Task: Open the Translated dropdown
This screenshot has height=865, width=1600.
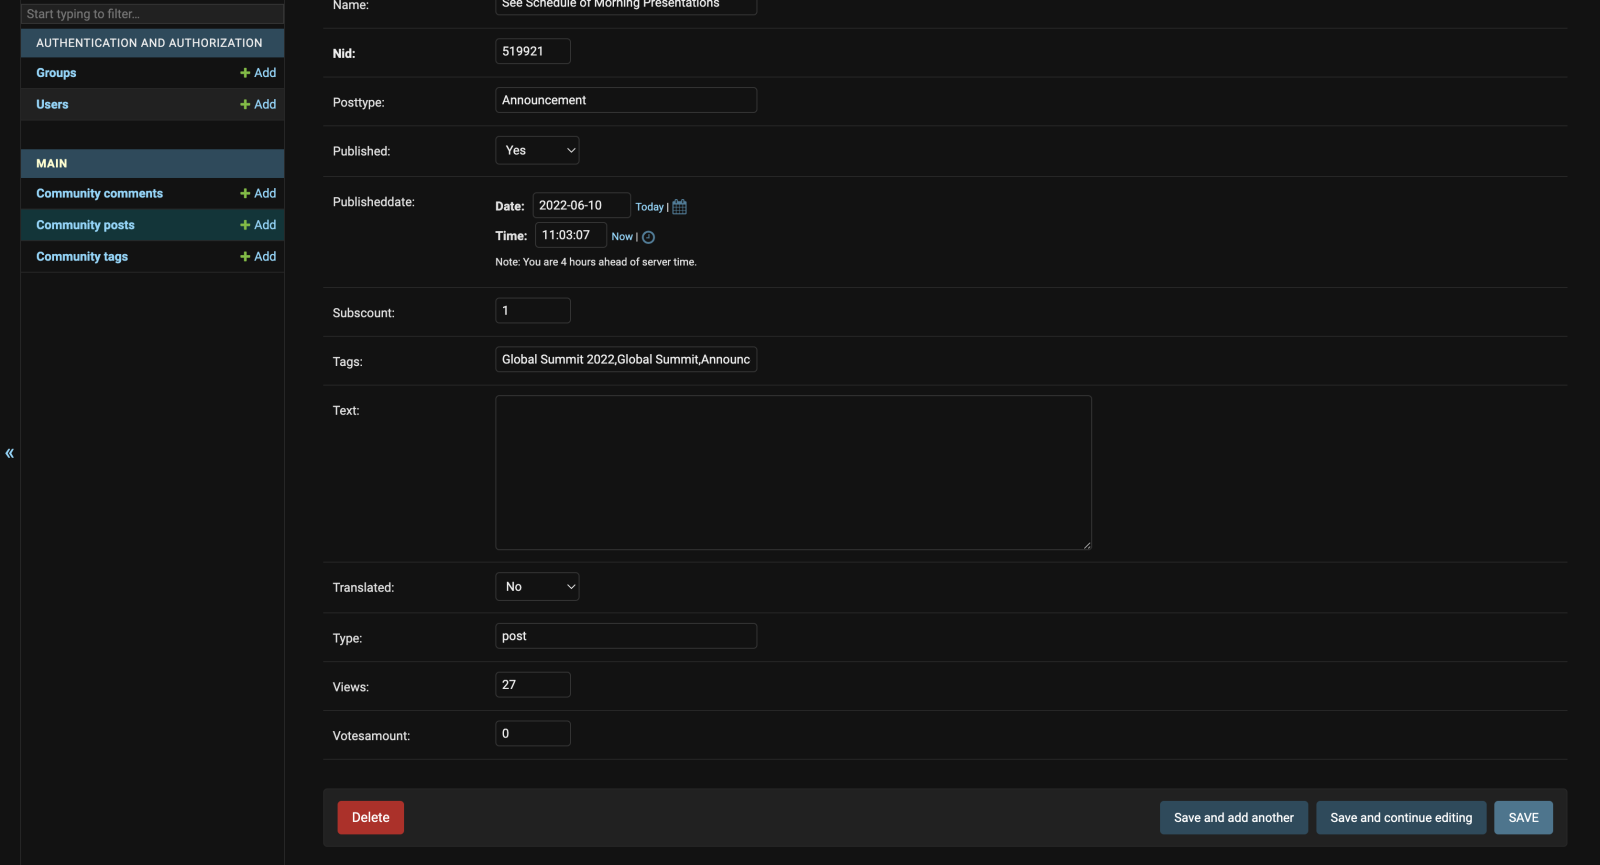Action: (x=537, y=586)
